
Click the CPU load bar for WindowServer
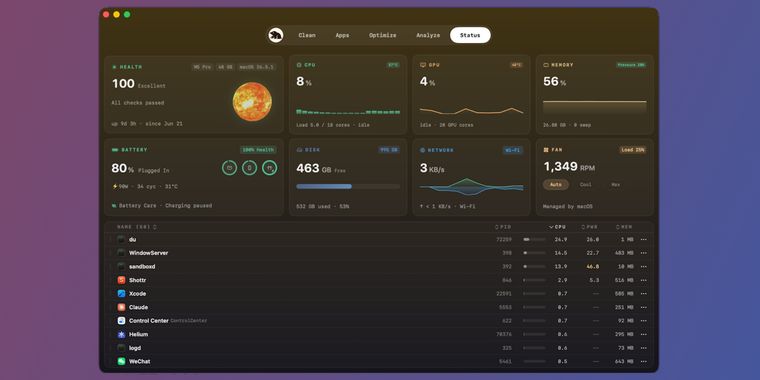pos(534,253)
